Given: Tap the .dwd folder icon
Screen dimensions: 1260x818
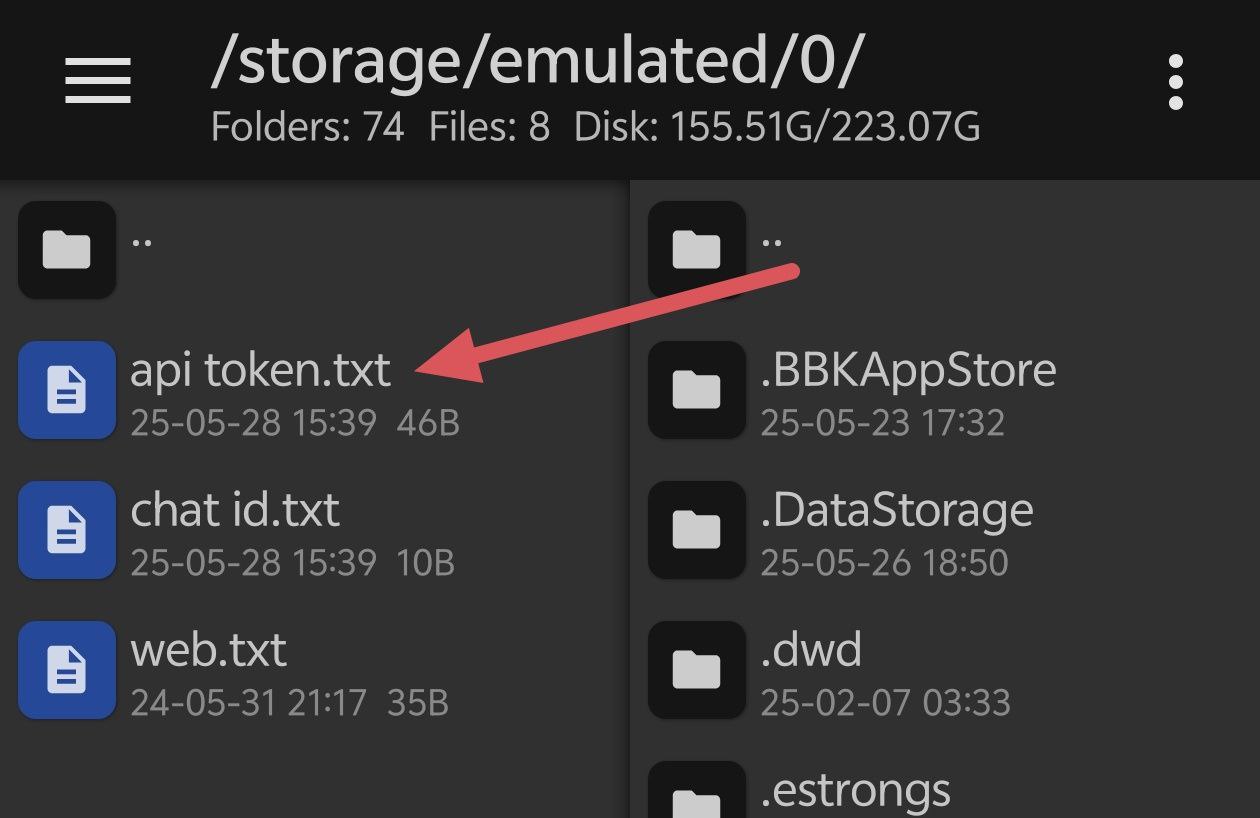Looking at the screenshot, I should pos(697,670).
